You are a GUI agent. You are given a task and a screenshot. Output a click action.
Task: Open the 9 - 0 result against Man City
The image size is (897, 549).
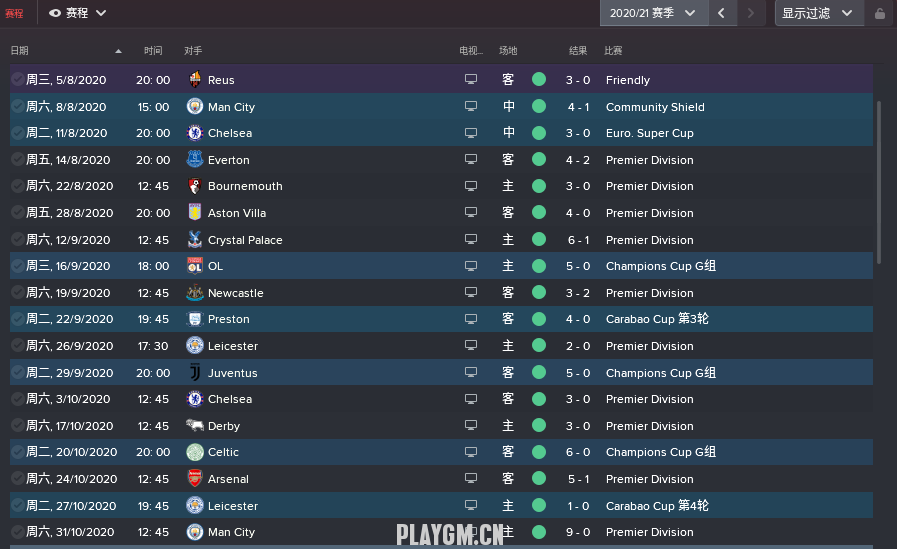[x=578, y=532]
